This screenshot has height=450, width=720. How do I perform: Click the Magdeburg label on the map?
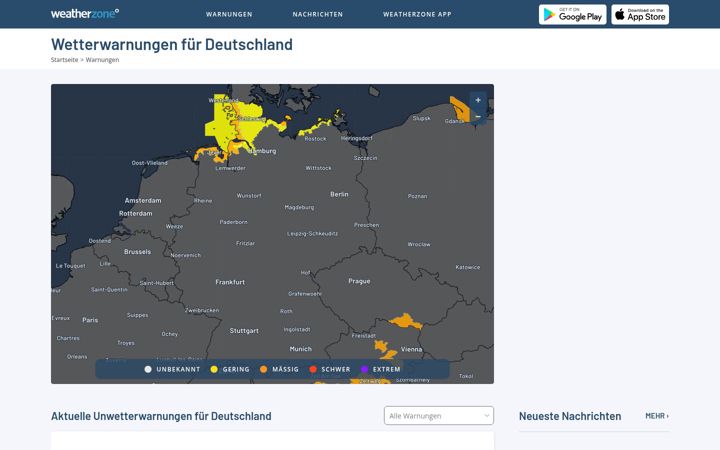[x=299, y=207]
